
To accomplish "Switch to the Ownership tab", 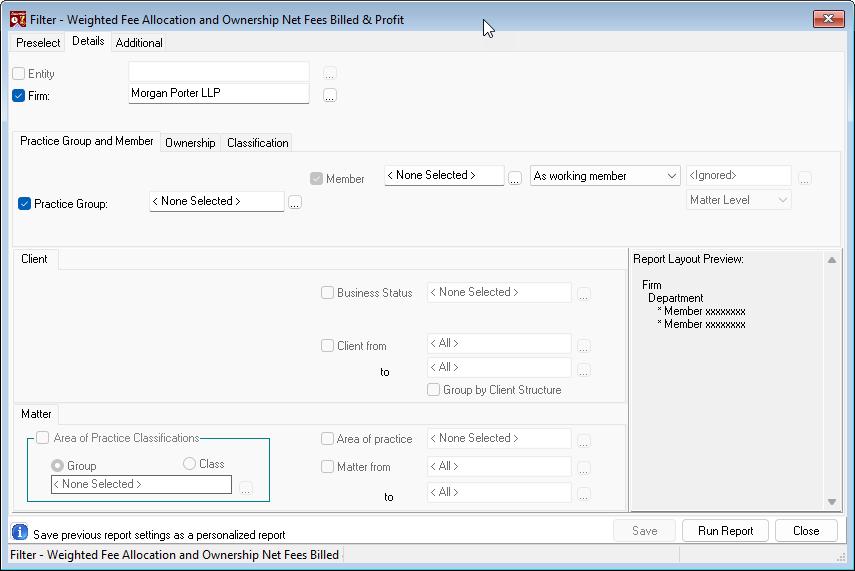I will [x=190, y=143].
